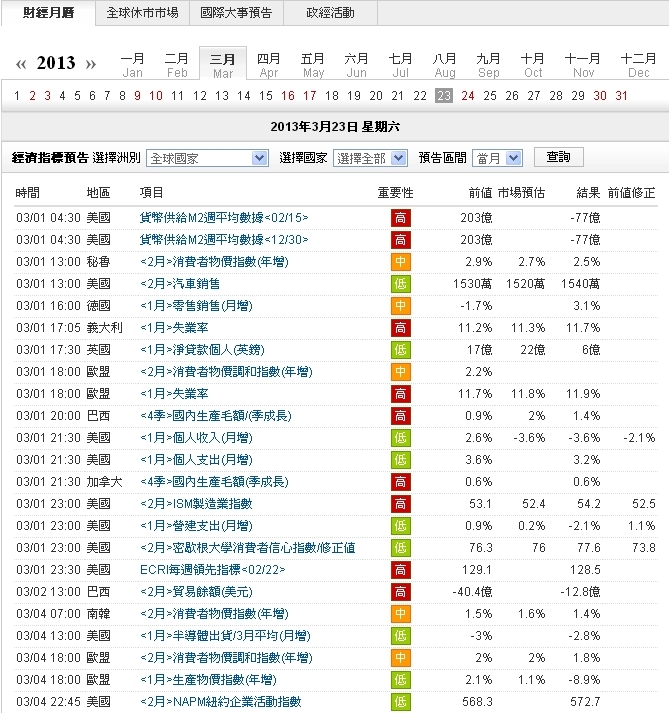This screenshot has height=713, width=669.
Task: Open Italy <1月>失業率 link
Action: [174, 328]
